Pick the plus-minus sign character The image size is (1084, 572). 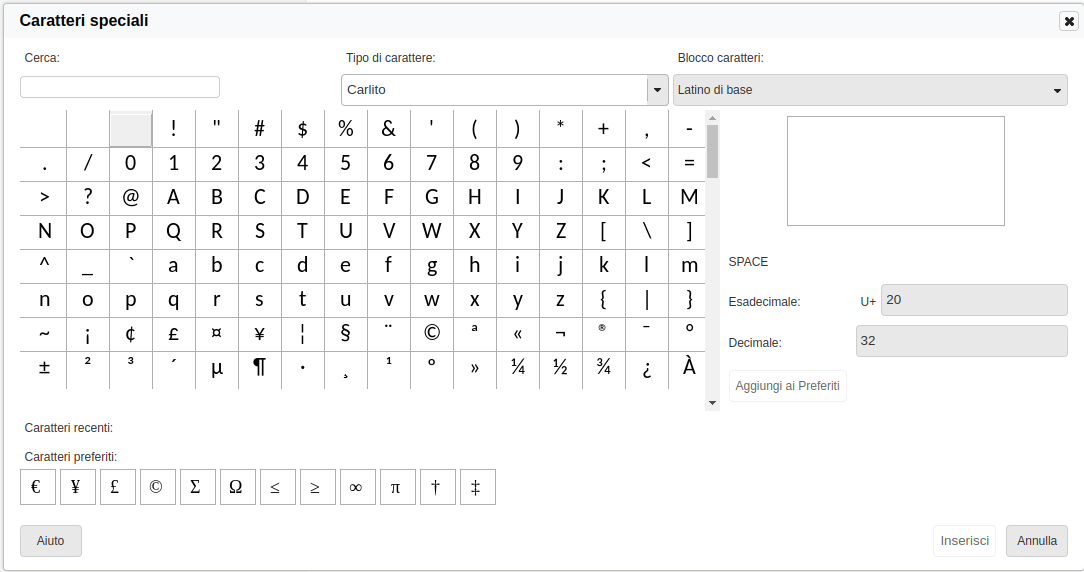coord(44,367)
